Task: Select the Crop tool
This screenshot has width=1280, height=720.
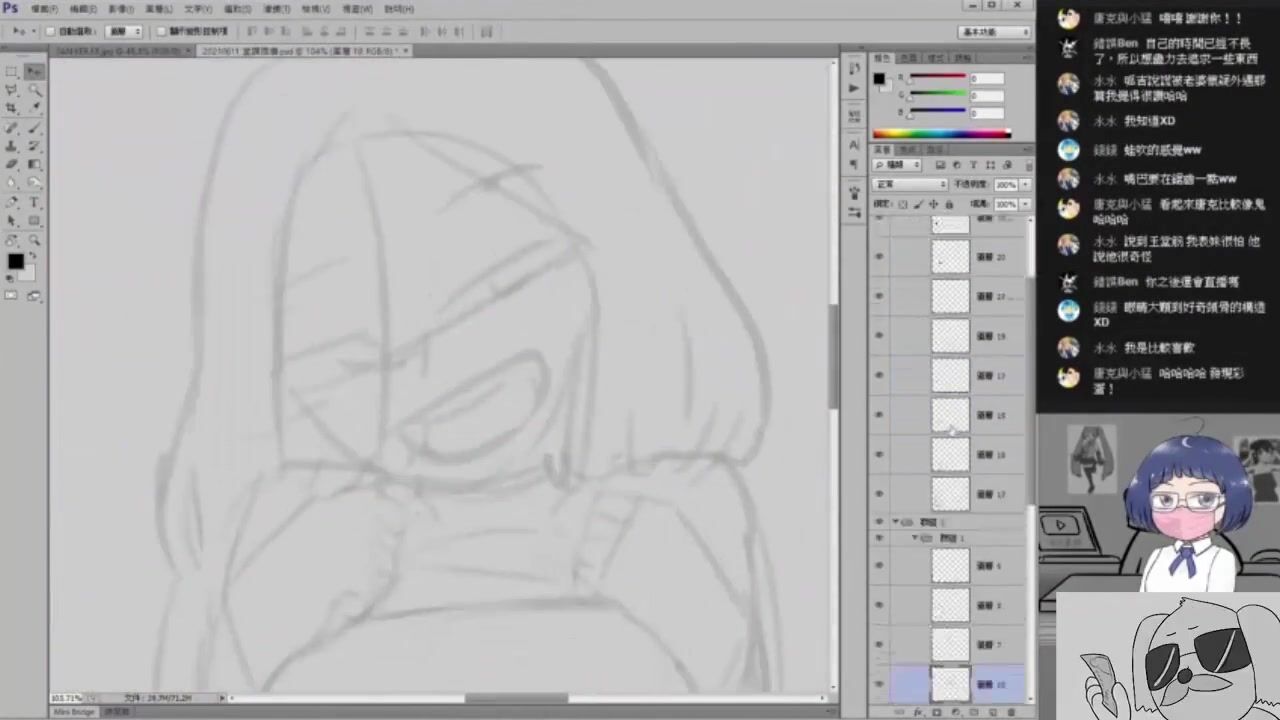Action: point(12,108)
